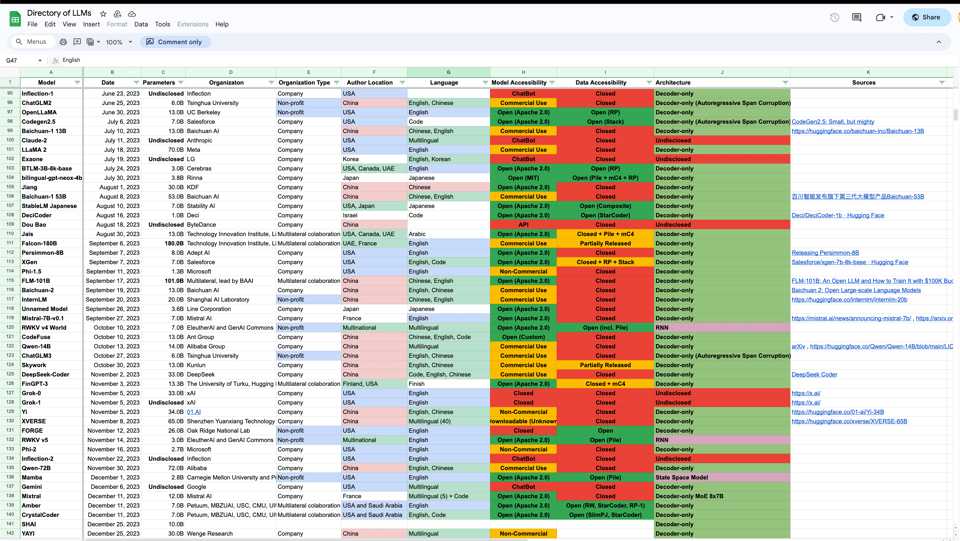The image size is (960, 541).
Task: Open version history clock icon
Action: point(835,17)
